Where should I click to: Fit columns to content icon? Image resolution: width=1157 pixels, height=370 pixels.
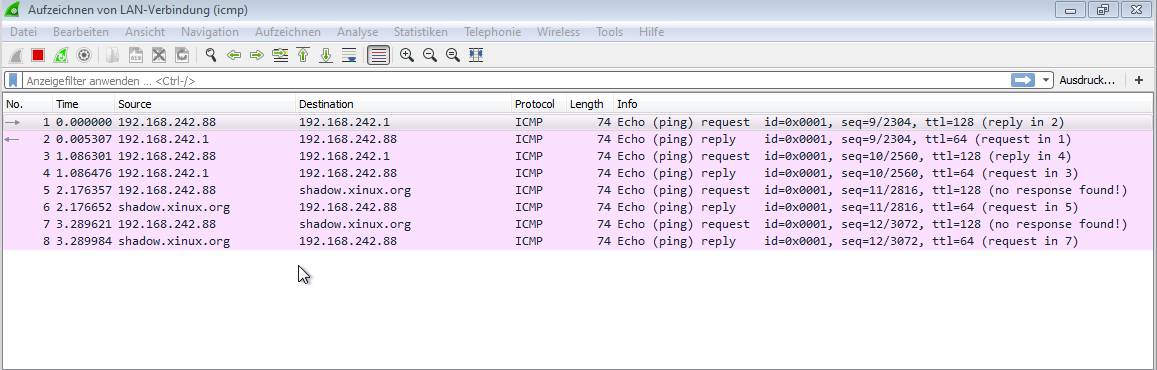[x=476, y=55]
